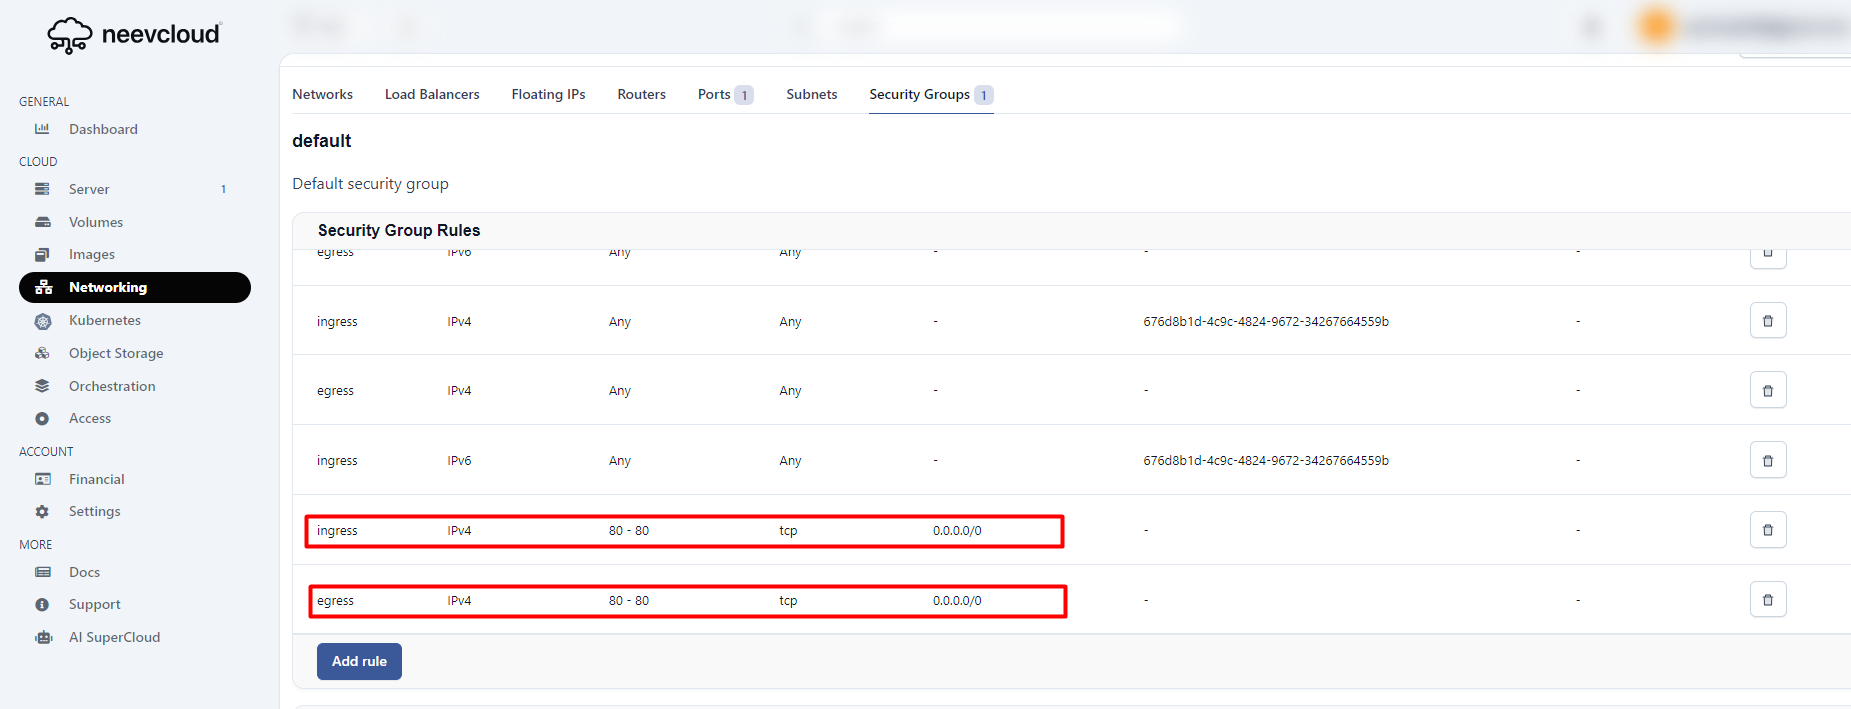Switch to the Floating IPs tab

548,94
